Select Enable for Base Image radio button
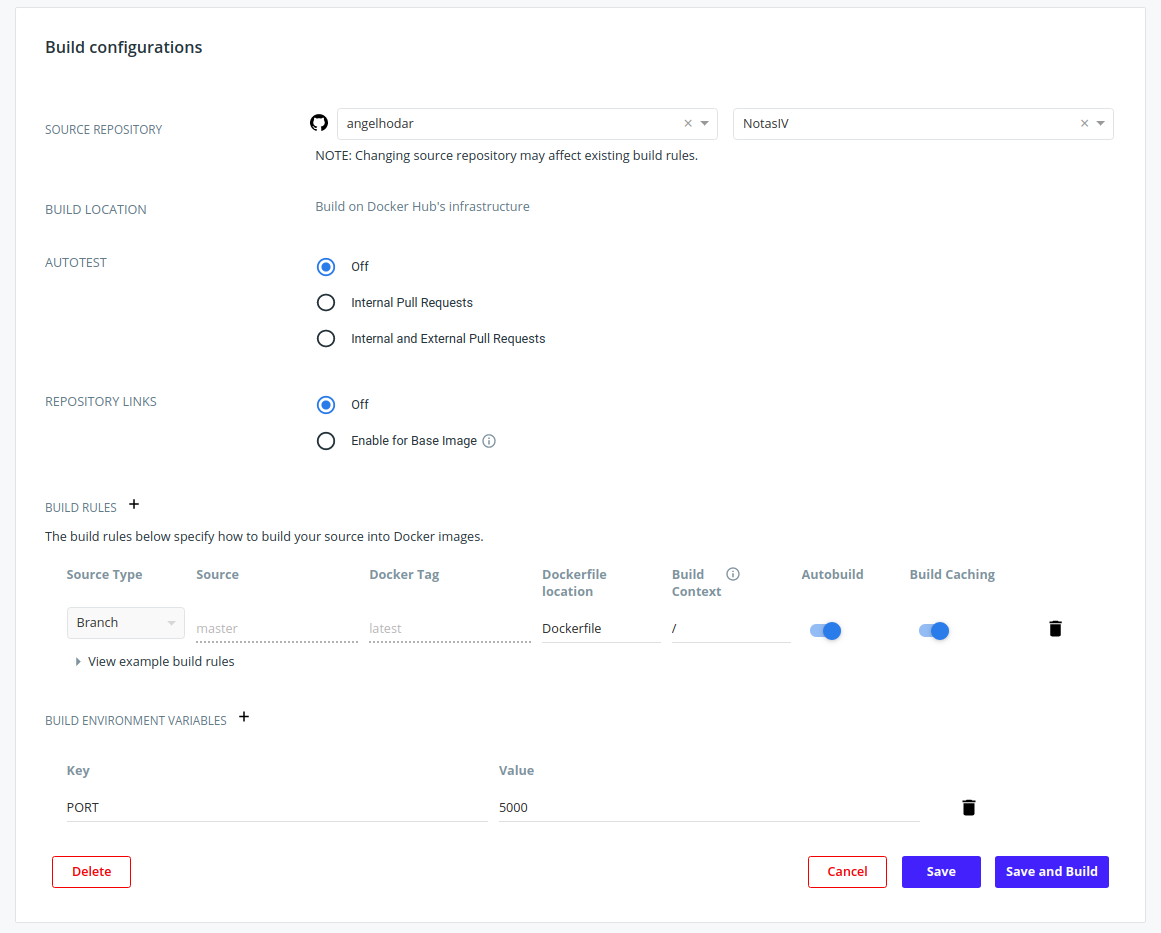1161x933 pixels. pyautogui.click(x=326, y=441)
